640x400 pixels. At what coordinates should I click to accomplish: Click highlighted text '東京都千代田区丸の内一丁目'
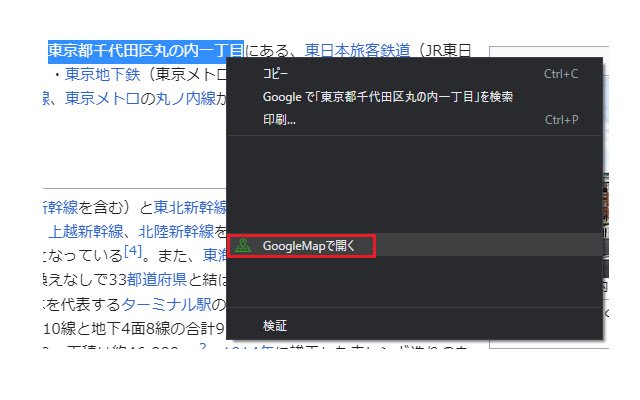(x=146, y=51)
